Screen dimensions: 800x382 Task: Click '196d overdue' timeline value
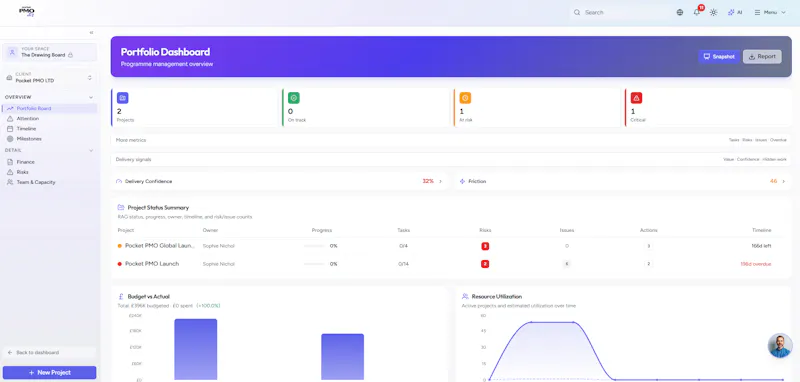(x=756, y=264)
